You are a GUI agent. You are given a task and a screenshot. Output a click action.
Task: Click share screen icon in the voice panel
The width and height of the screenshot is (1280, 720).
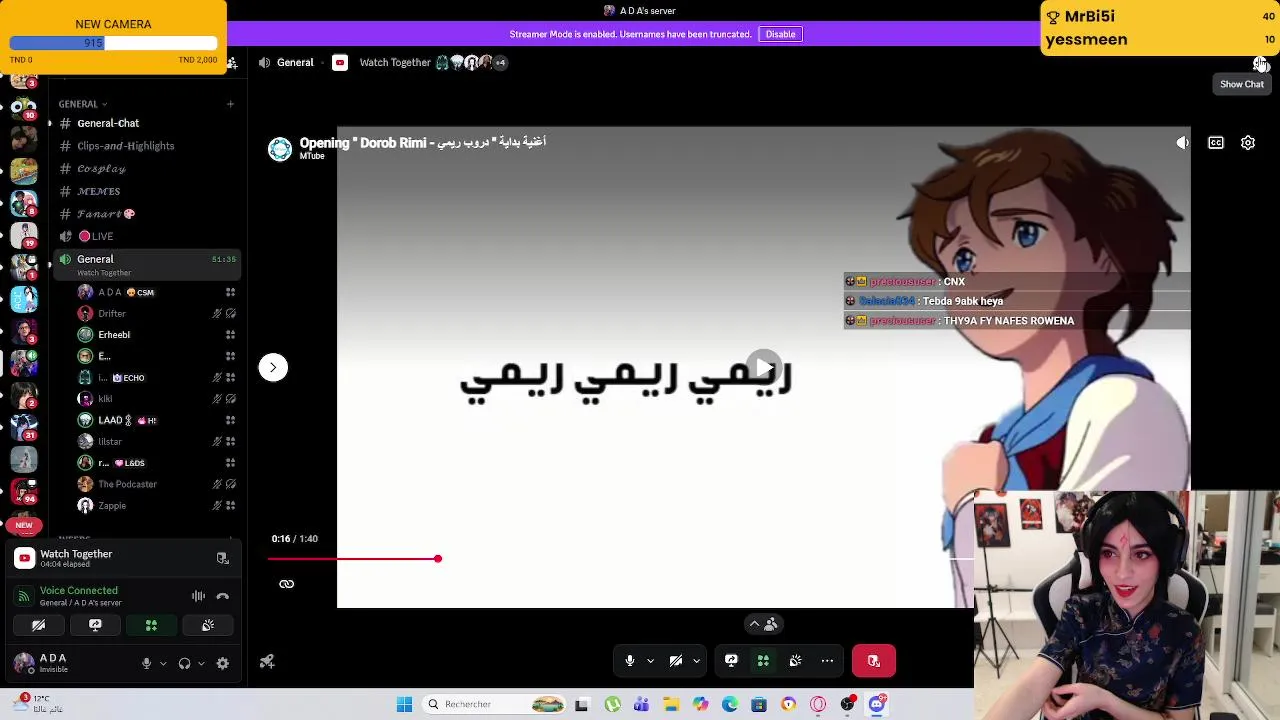[x=95, y=625]
